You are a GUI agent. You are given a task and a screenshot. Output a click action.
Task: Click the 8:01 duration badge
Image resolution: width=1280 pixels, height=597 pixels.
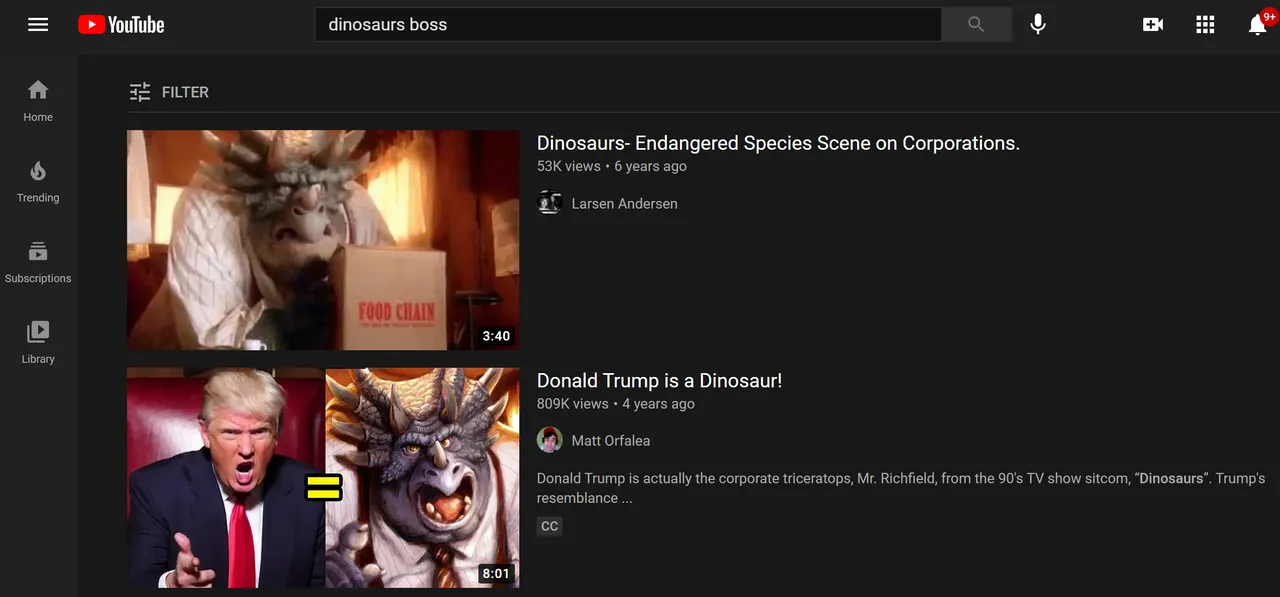pos(496,573)
